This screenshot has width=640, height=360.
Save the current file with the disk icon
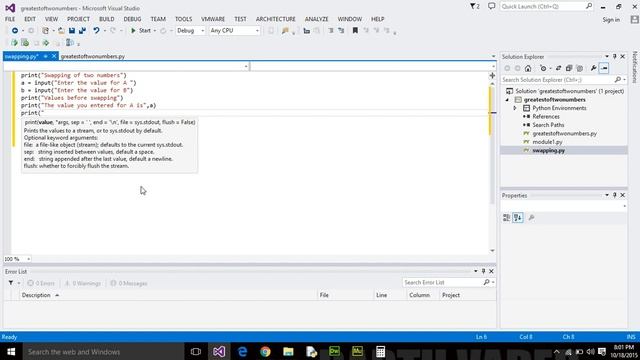72,31
